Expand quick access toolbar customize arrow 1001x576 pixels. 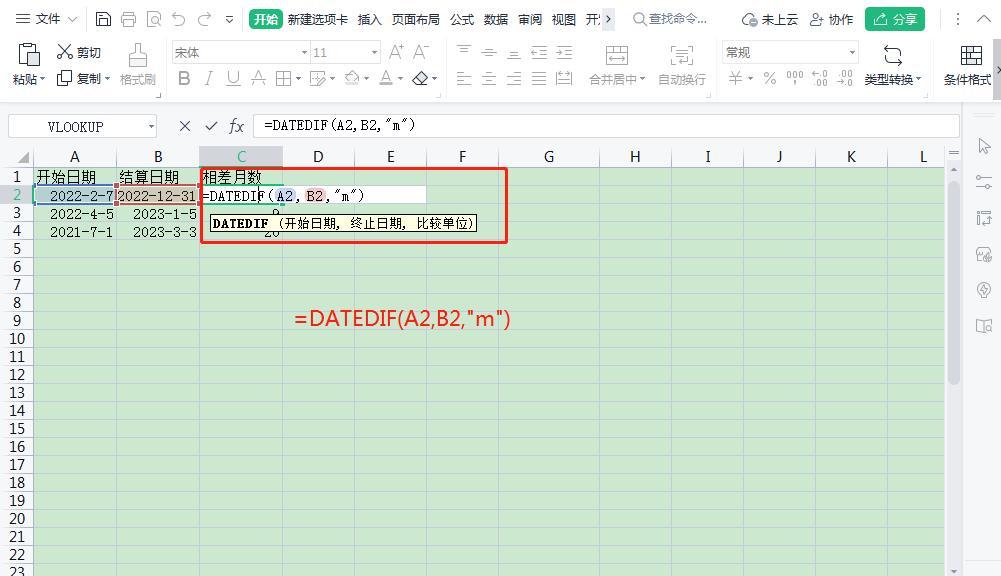(x=229, y=20)
